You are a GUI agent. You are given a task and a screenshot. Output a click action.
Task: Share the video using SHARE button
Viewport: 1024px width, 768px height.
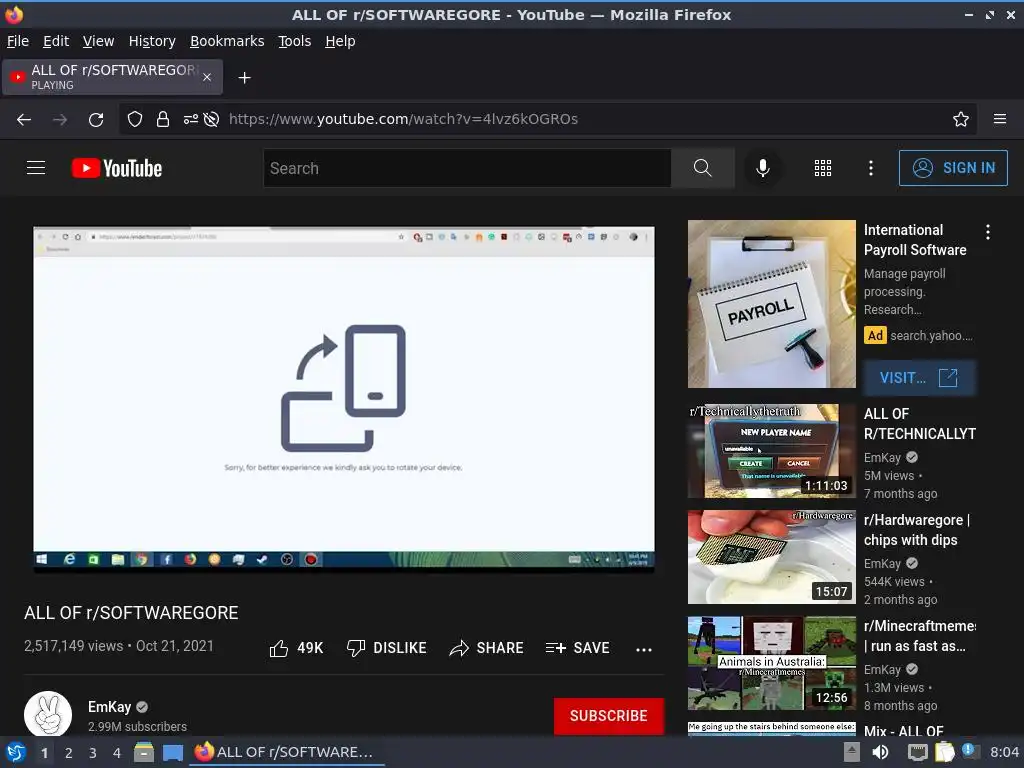(x=487, y=648)
